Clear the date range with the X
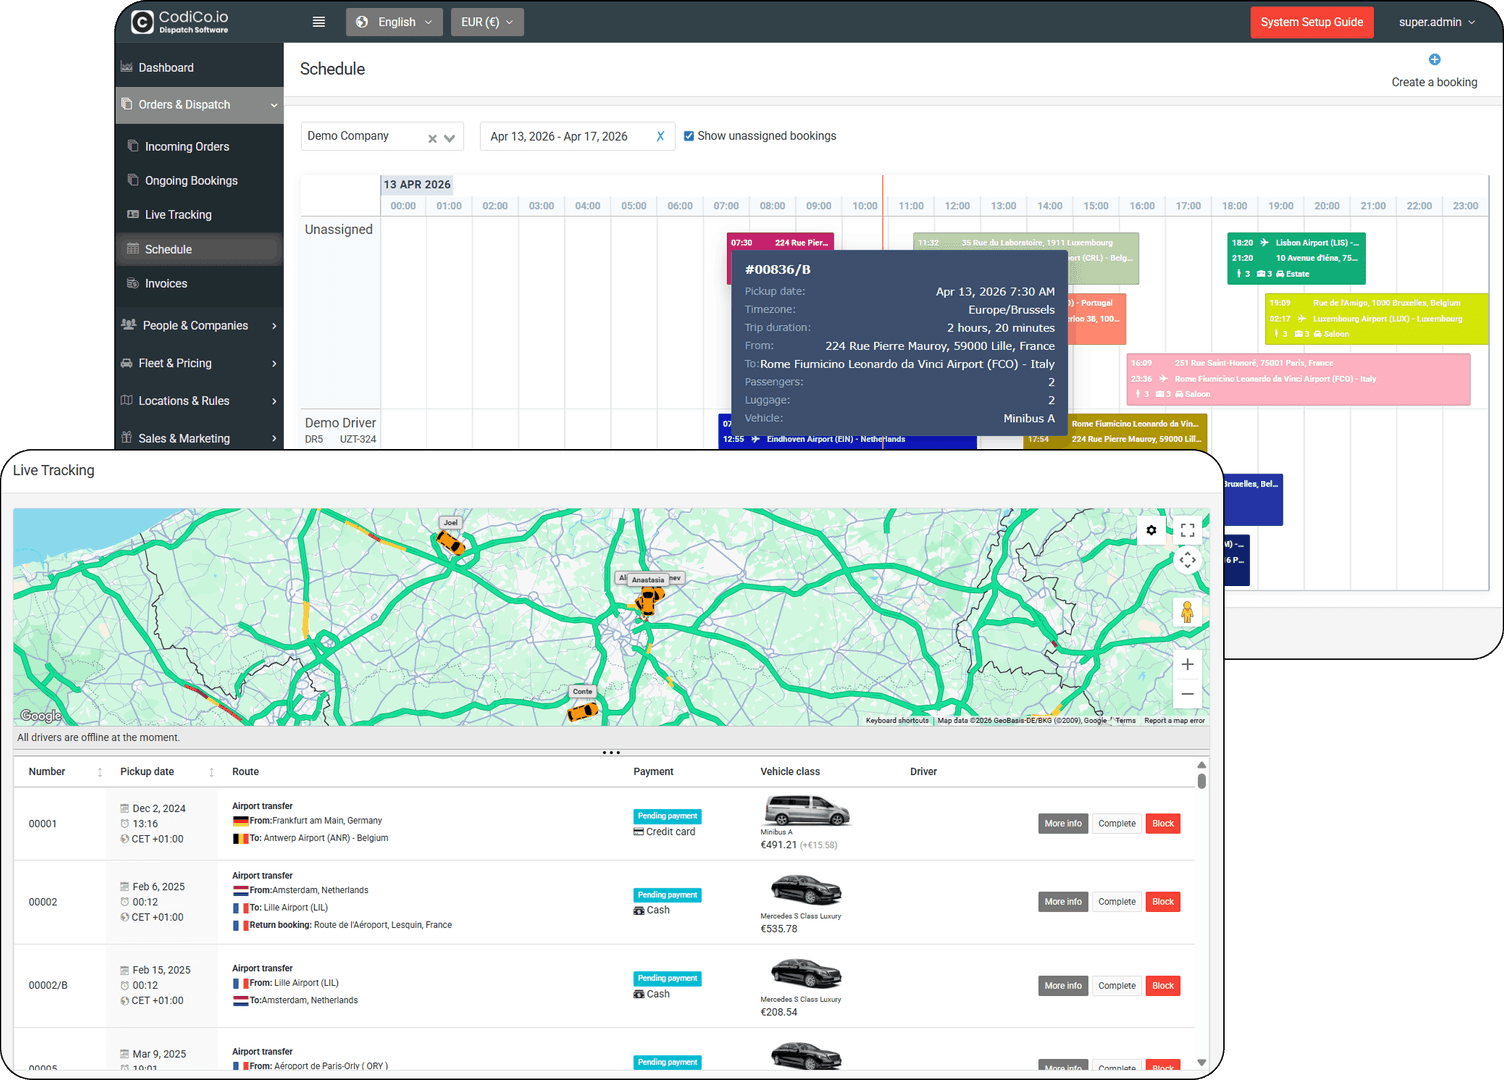This screenshot has width=1504, height=1080. (x=660, y=136)
